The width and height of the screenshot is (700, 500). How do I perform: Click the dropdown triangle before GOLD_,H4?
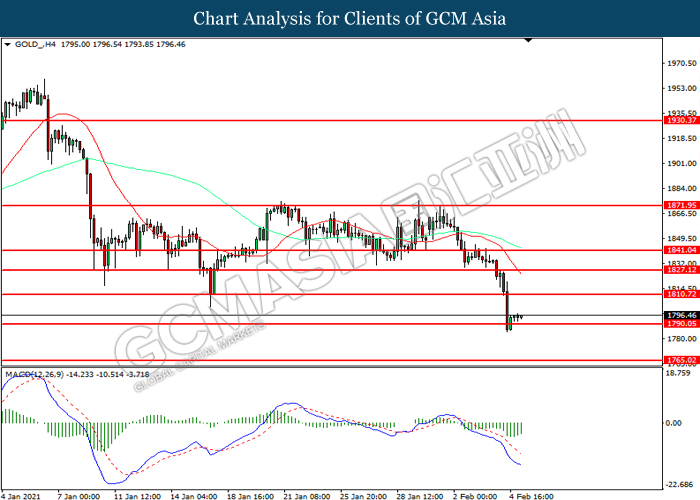(x=7, y=44)
